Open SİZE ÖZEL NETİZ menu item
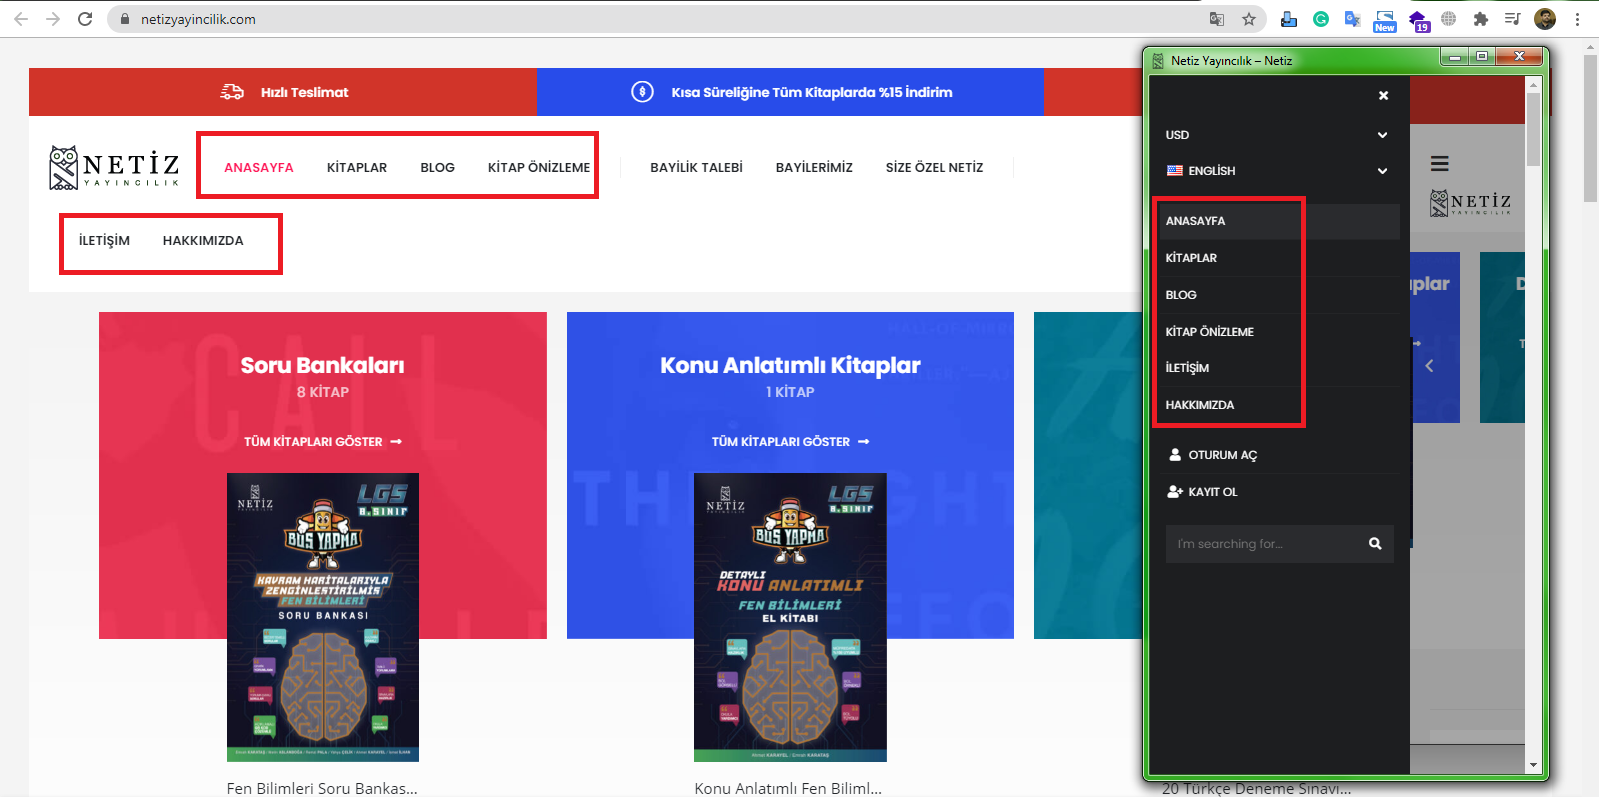The width and height of the screenshot is (1599, 797). coord(934,168)
